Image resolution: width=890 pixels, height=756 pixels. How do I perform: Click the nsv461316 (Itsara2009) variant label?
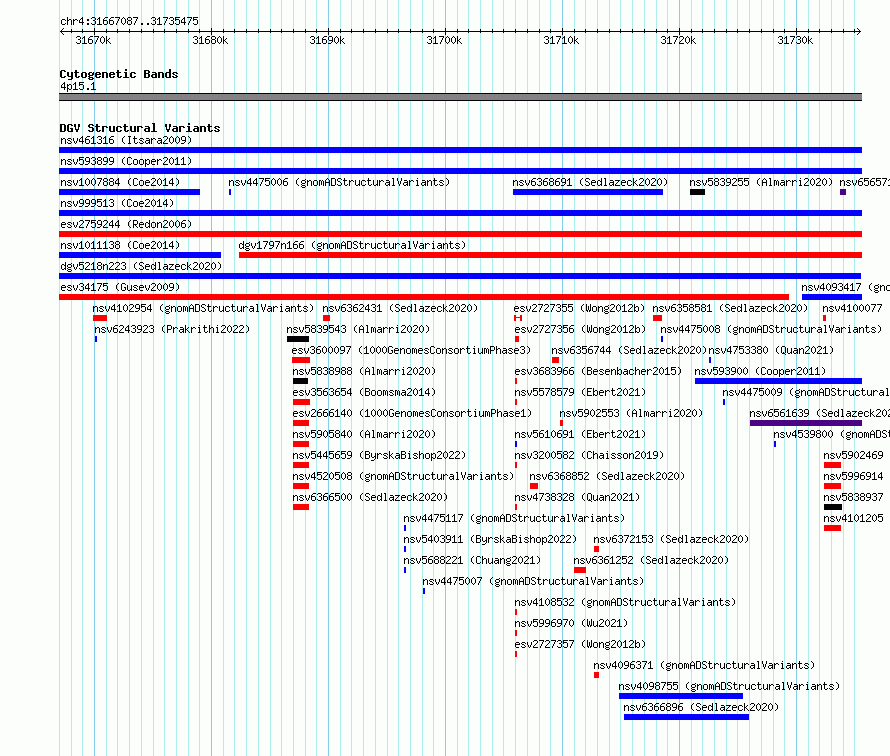(x=126, y=140)
